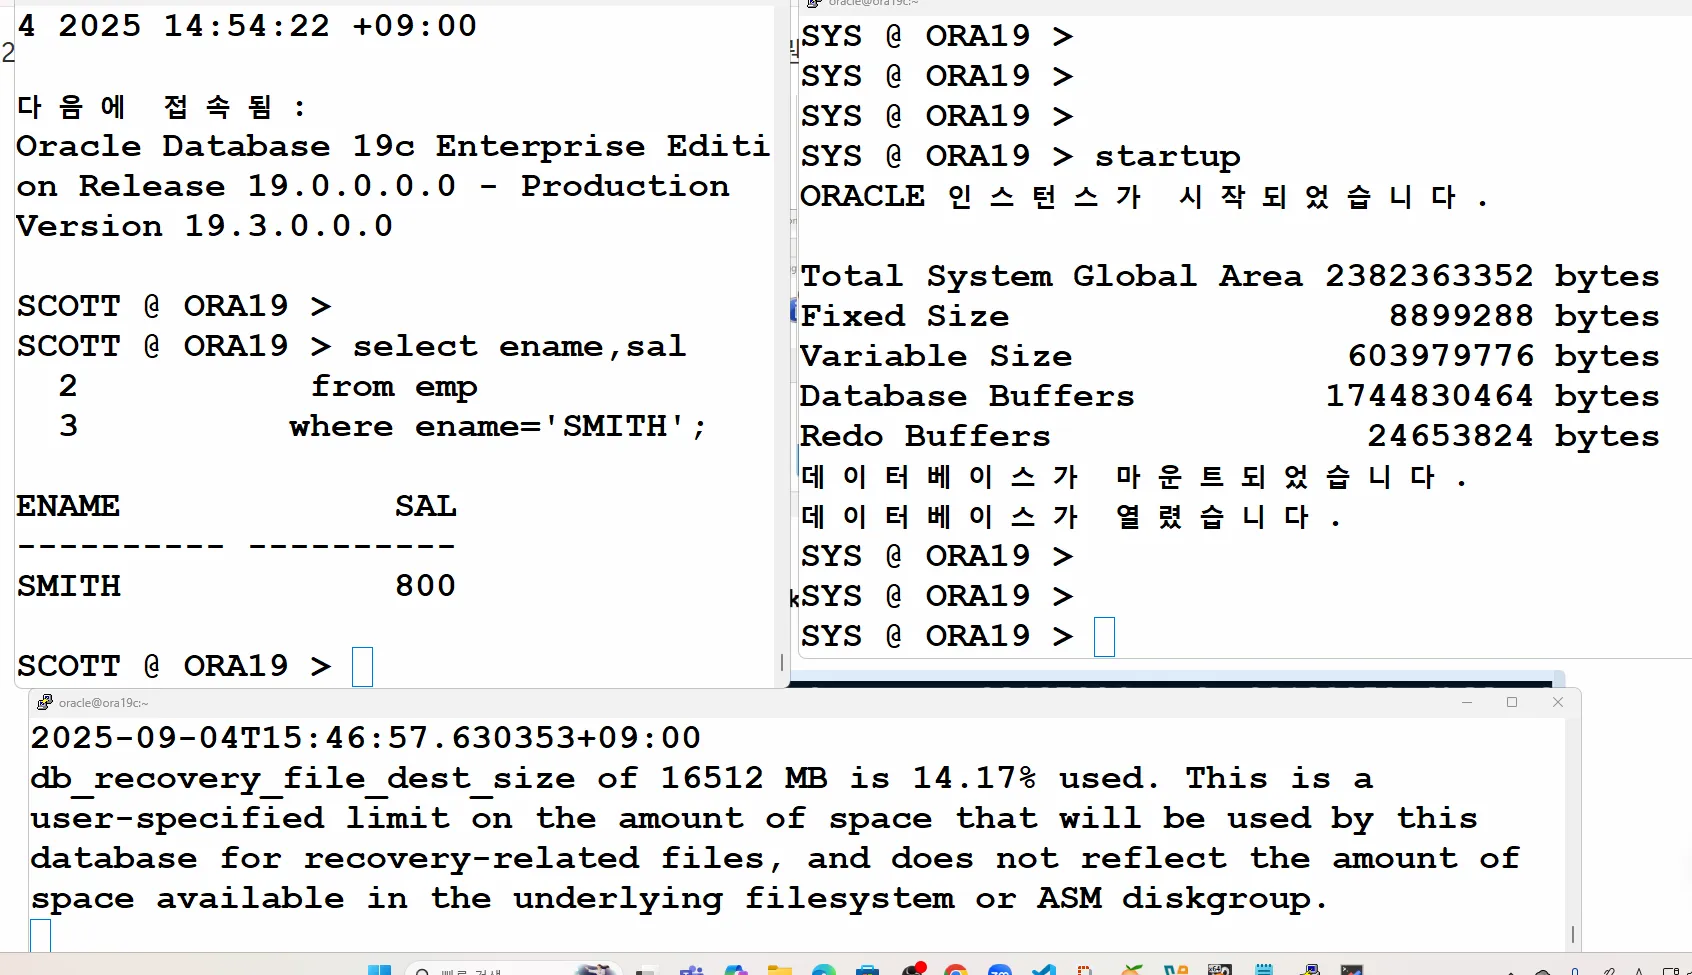Click the value 8899288 bytes
Viewport: 1692px width, 975px height.
(x=1524, y=316)
